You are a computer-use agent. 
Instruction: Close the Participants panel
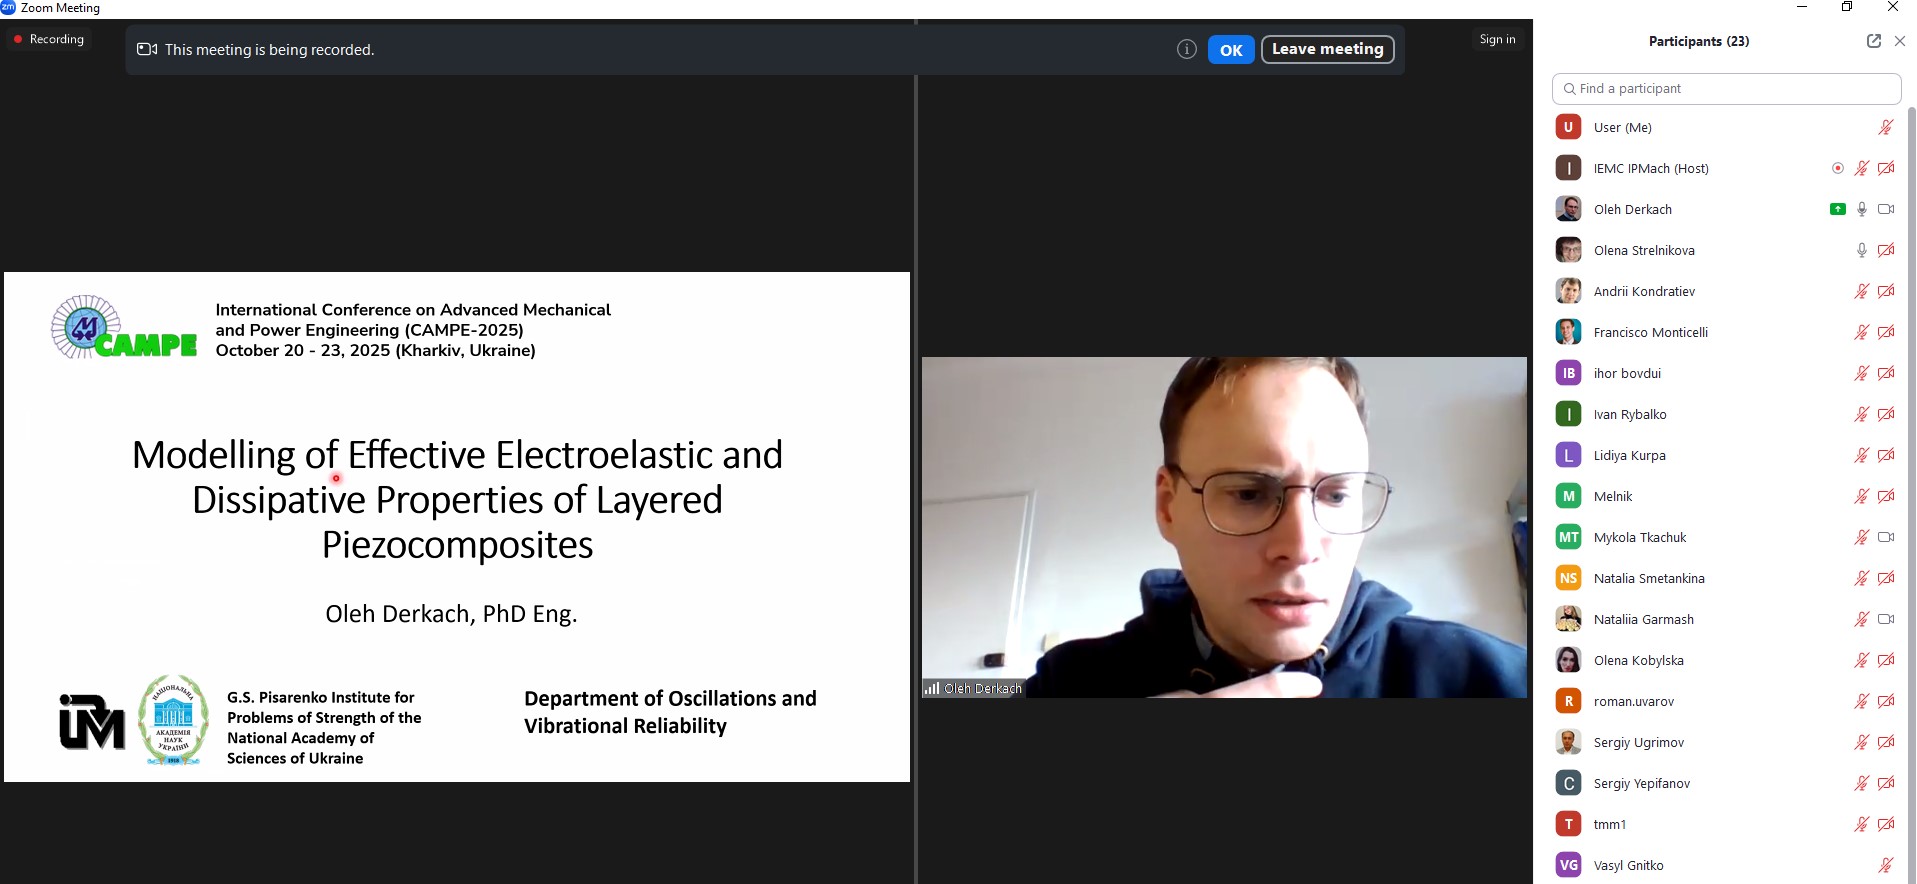(x=1900, y=41)
